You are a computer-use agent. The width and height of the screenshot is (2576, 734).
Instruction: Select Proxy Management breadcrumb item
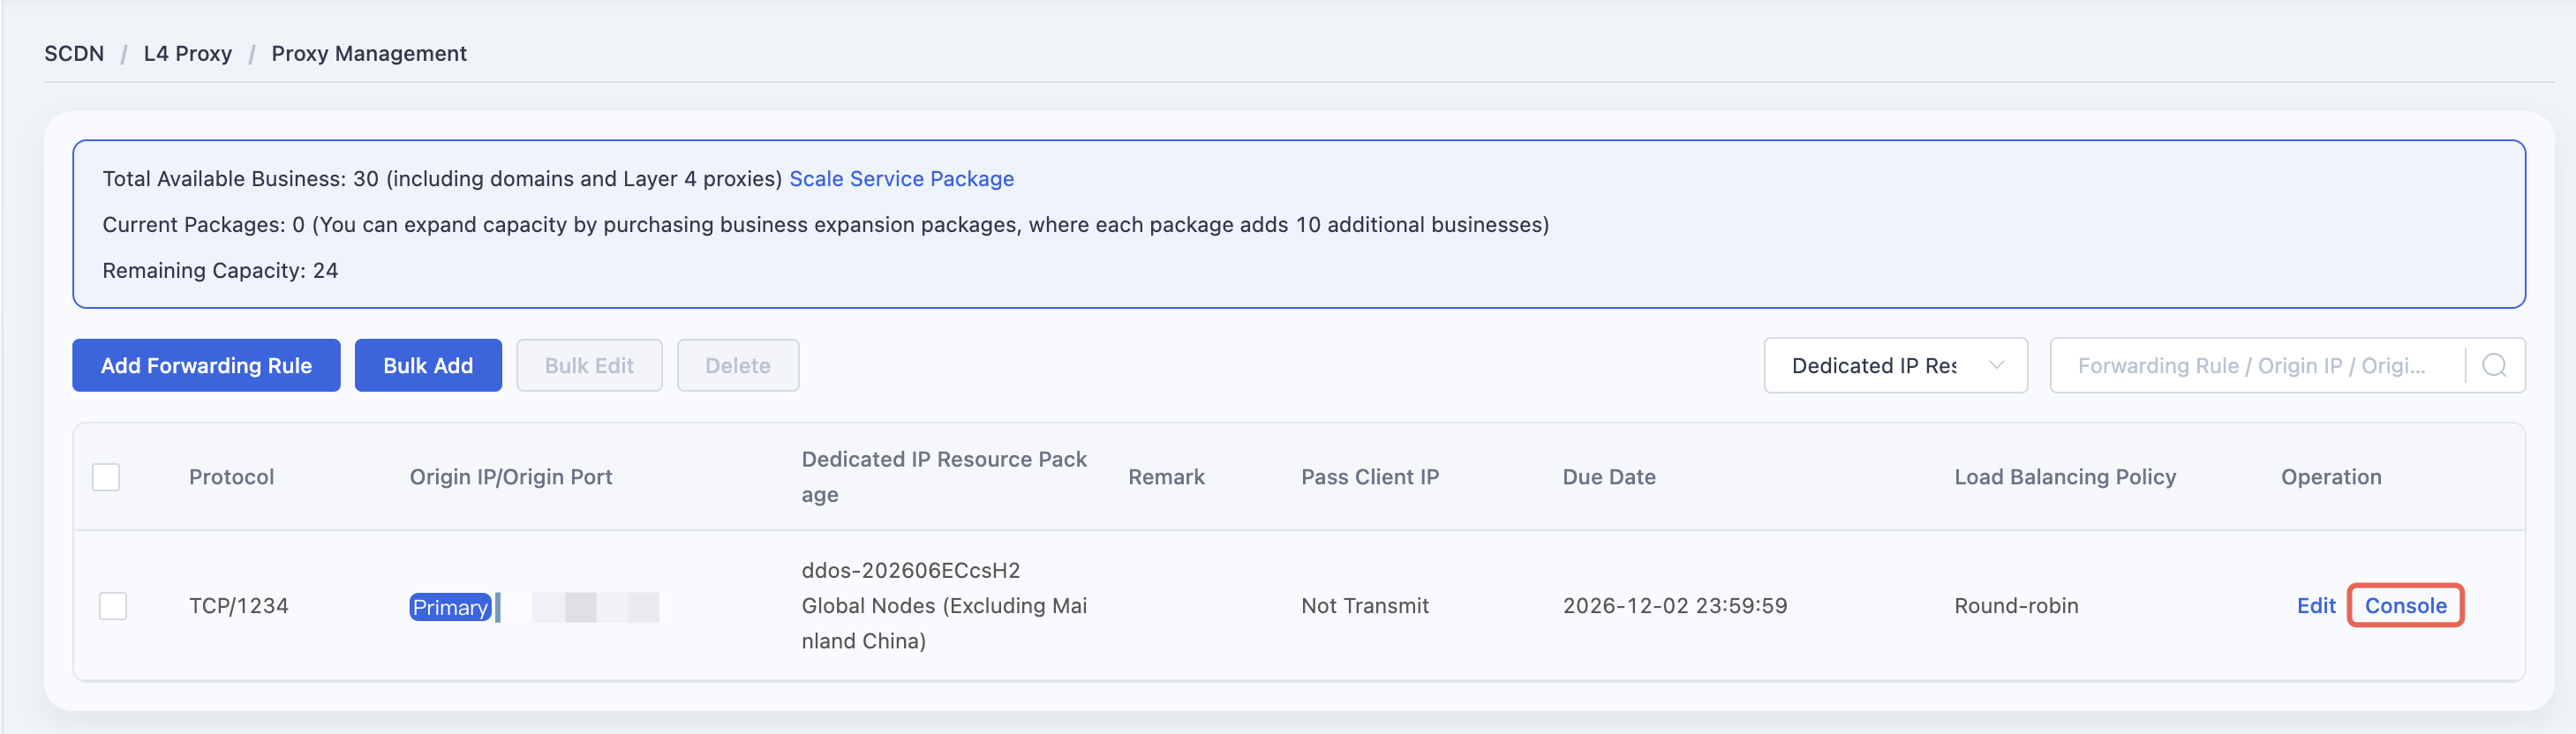369,53
